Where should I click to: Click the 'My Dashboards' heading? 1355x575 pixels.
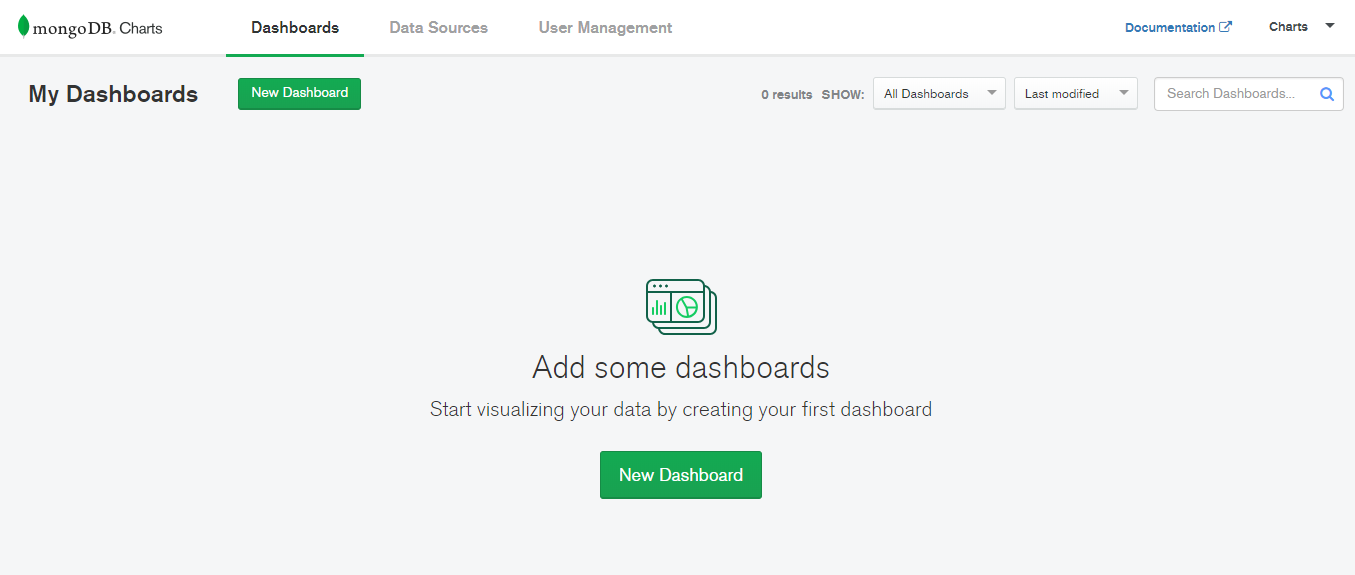(113, 94)
